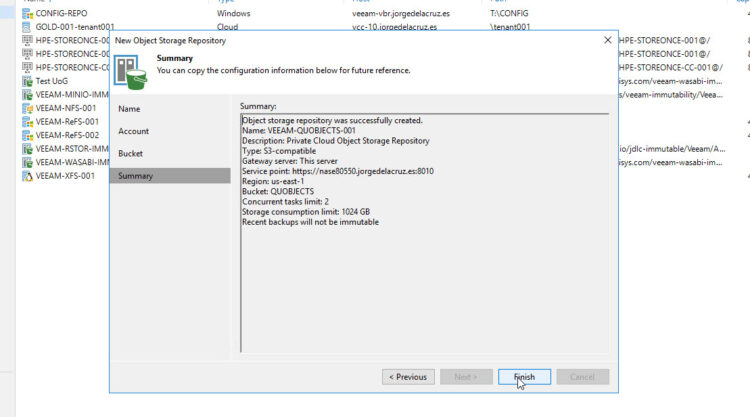Click the \tenant001 path cell
The image size is (750, 417).
(510, 27)
